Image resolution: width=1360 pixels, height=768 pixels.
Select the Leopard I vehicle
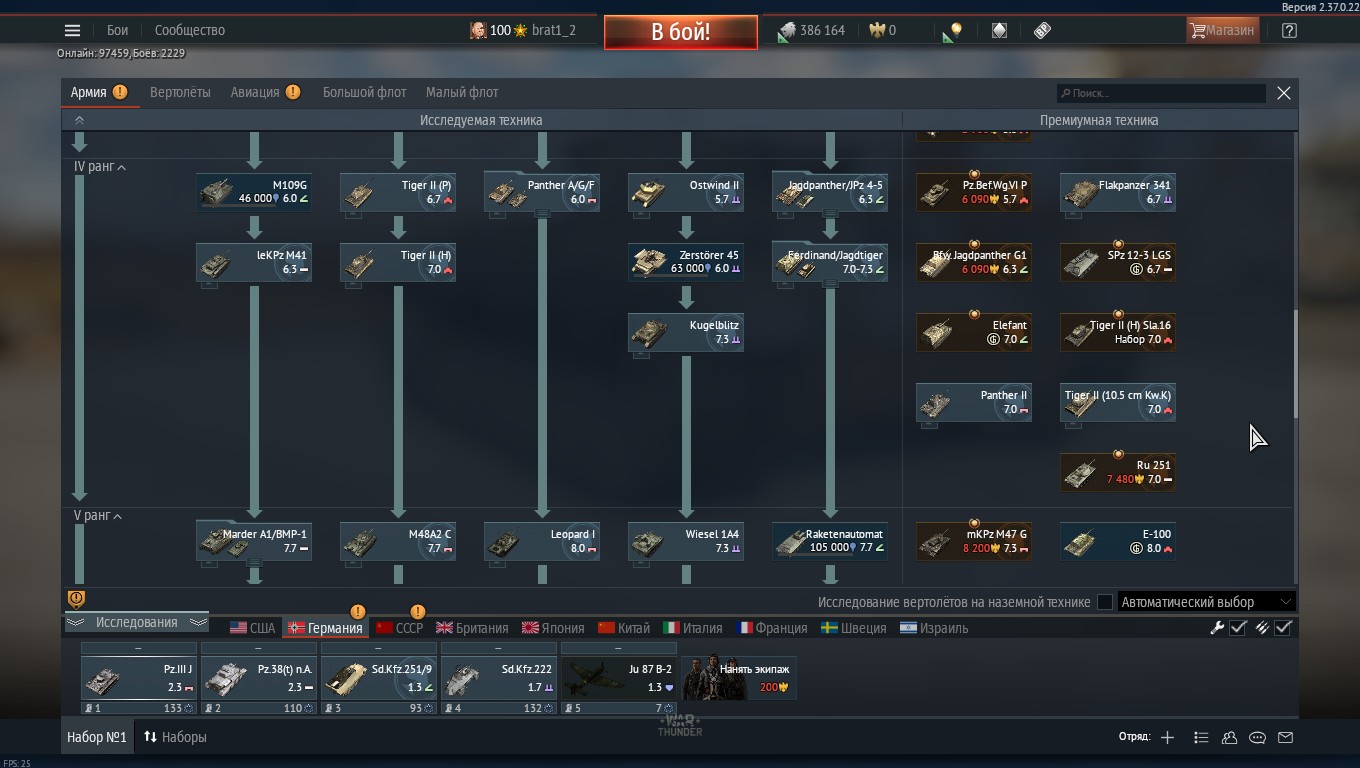(x=542, y=541)
